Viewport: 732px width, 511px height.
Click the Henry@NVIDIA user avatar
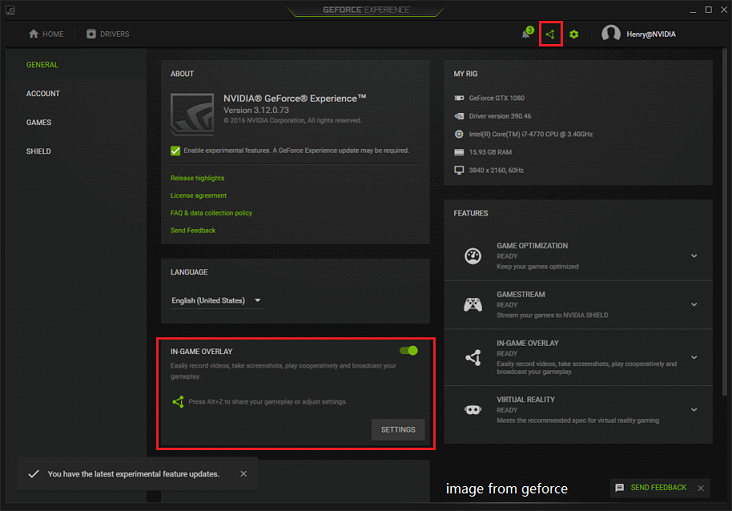click(611, 34)
